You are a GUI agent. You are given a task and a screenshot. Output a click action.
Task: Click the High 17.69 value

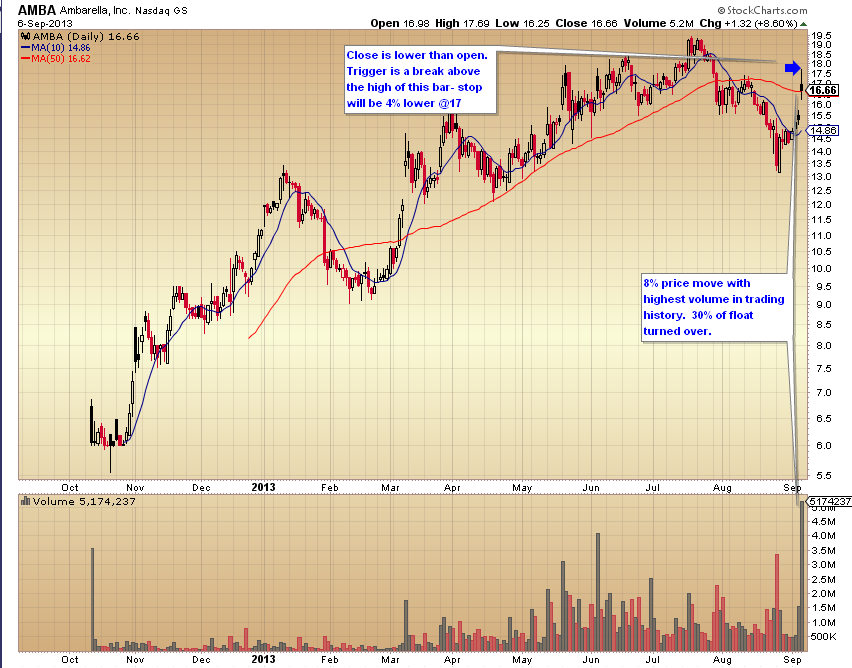(x=462, y=23)
